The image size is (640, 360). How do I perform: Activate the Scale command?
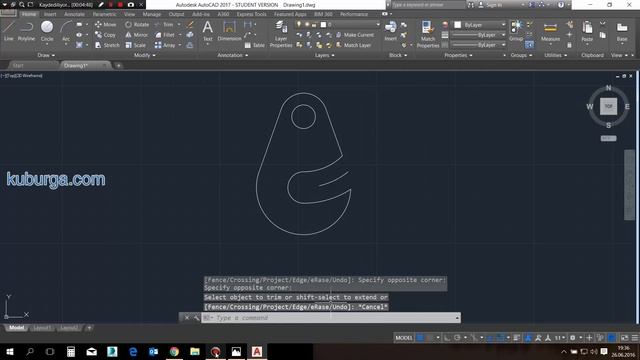click(x=136, y=45)
